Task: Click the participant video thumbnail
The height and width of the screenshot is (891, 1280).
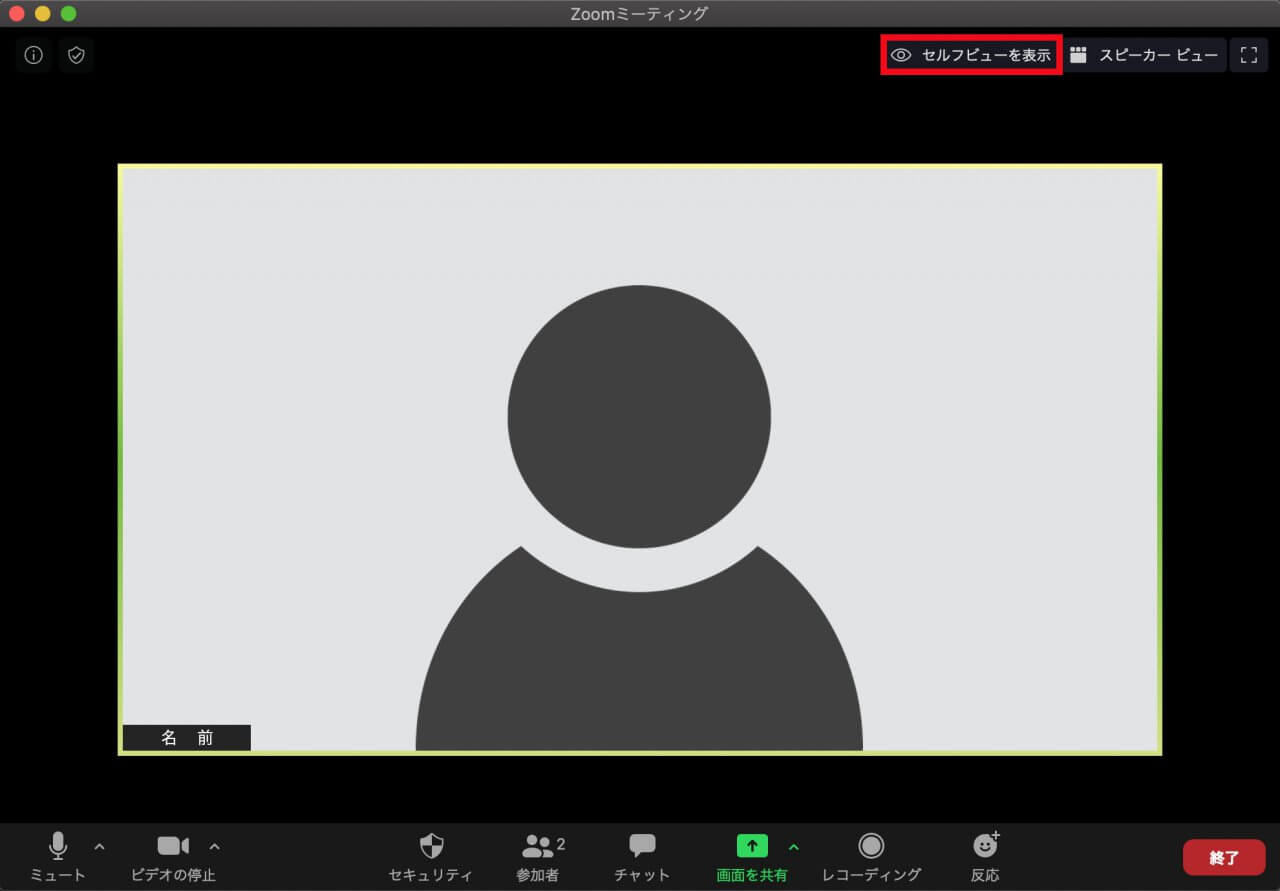Action: point(640,459)
